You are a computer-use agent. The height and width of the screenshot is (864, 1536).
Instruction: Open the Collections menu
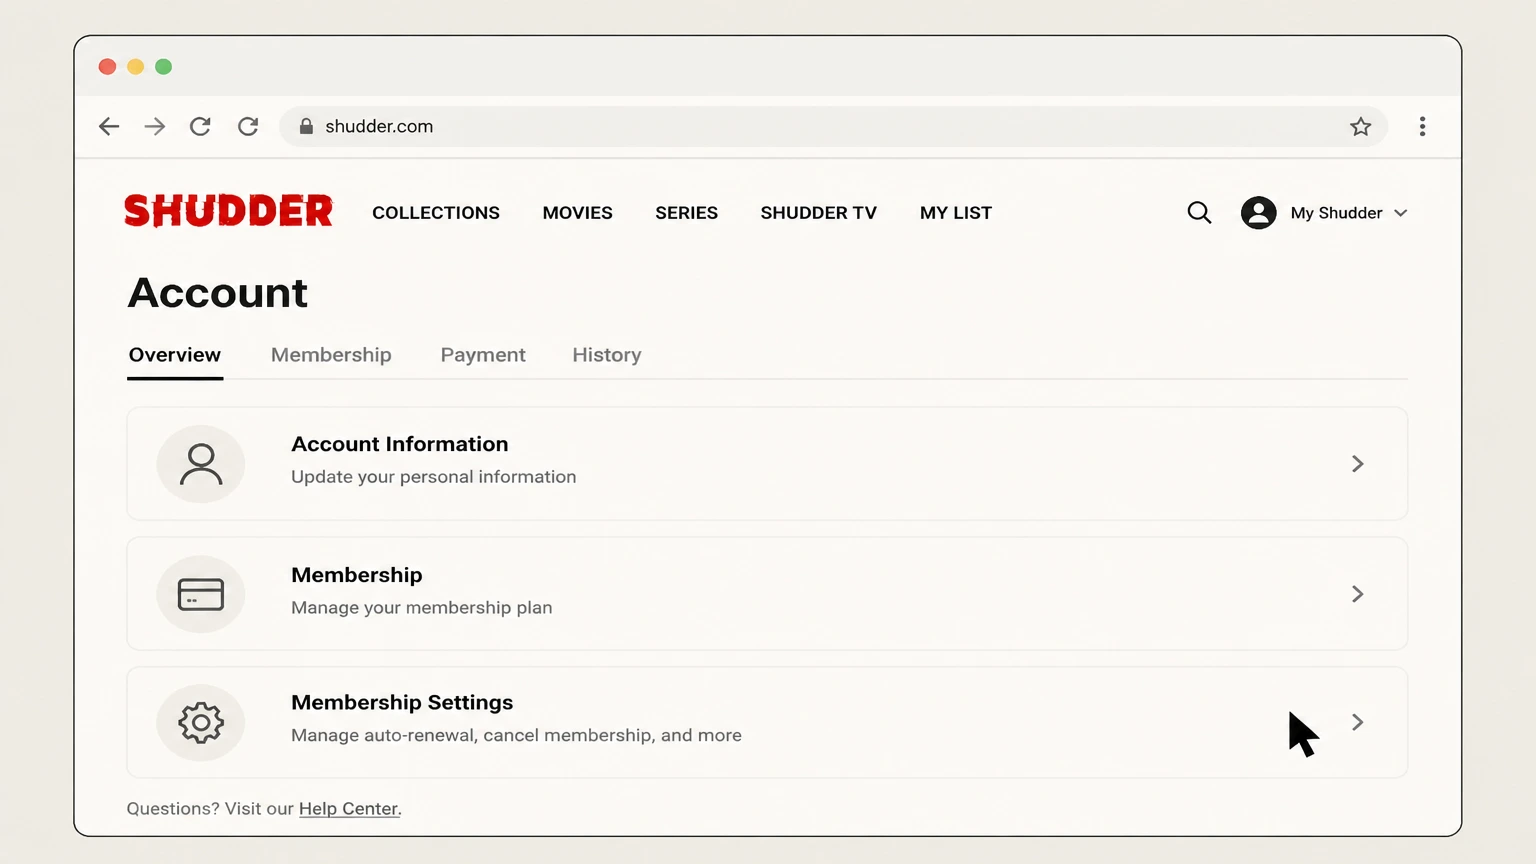(436, 213)
